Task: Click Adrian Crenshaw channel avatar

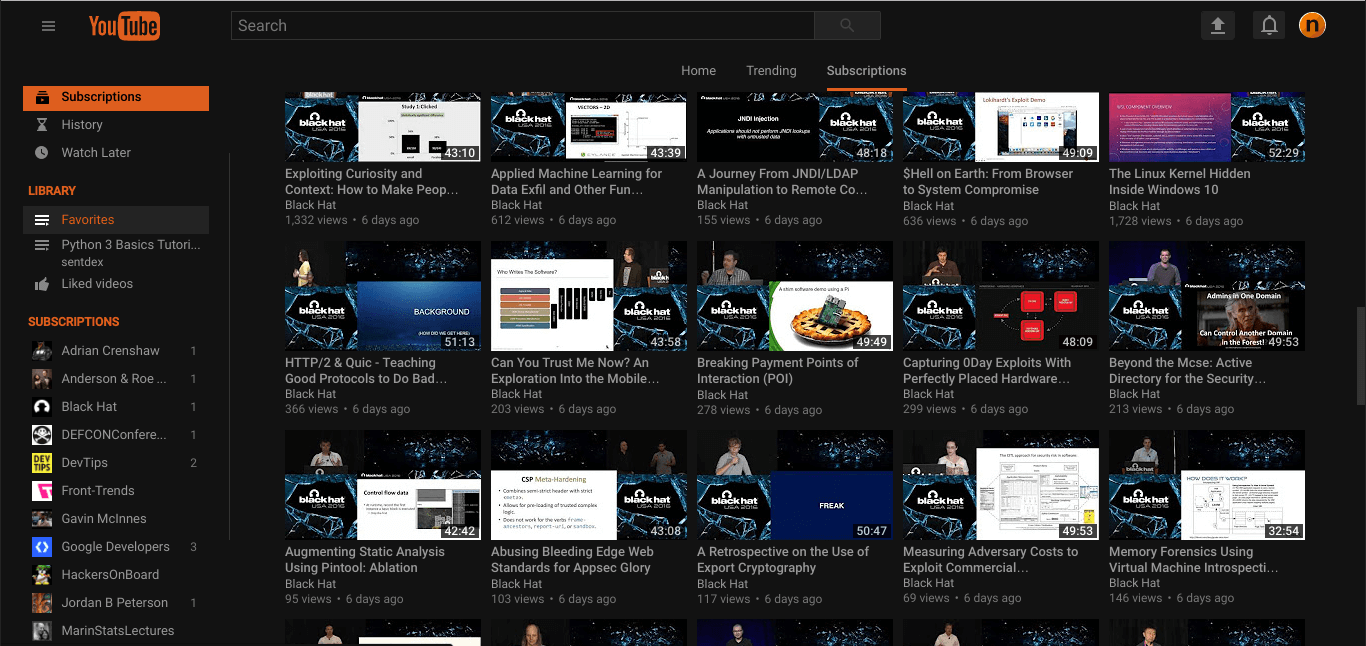Action: click(42, 351)
